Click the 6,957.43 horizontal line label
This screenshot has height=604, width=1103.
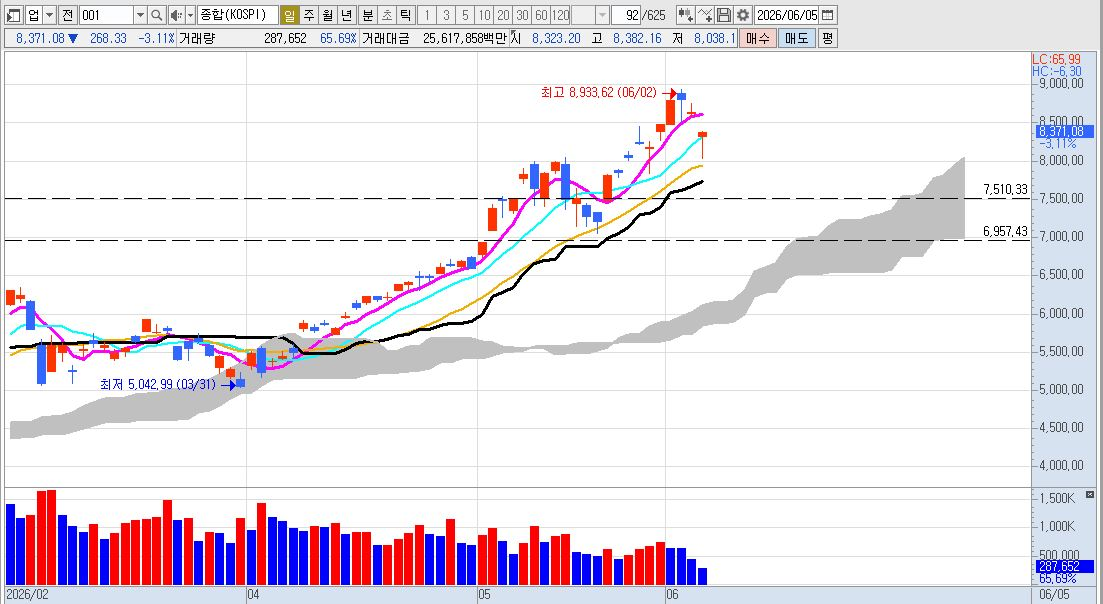(x=1005, y=231)
